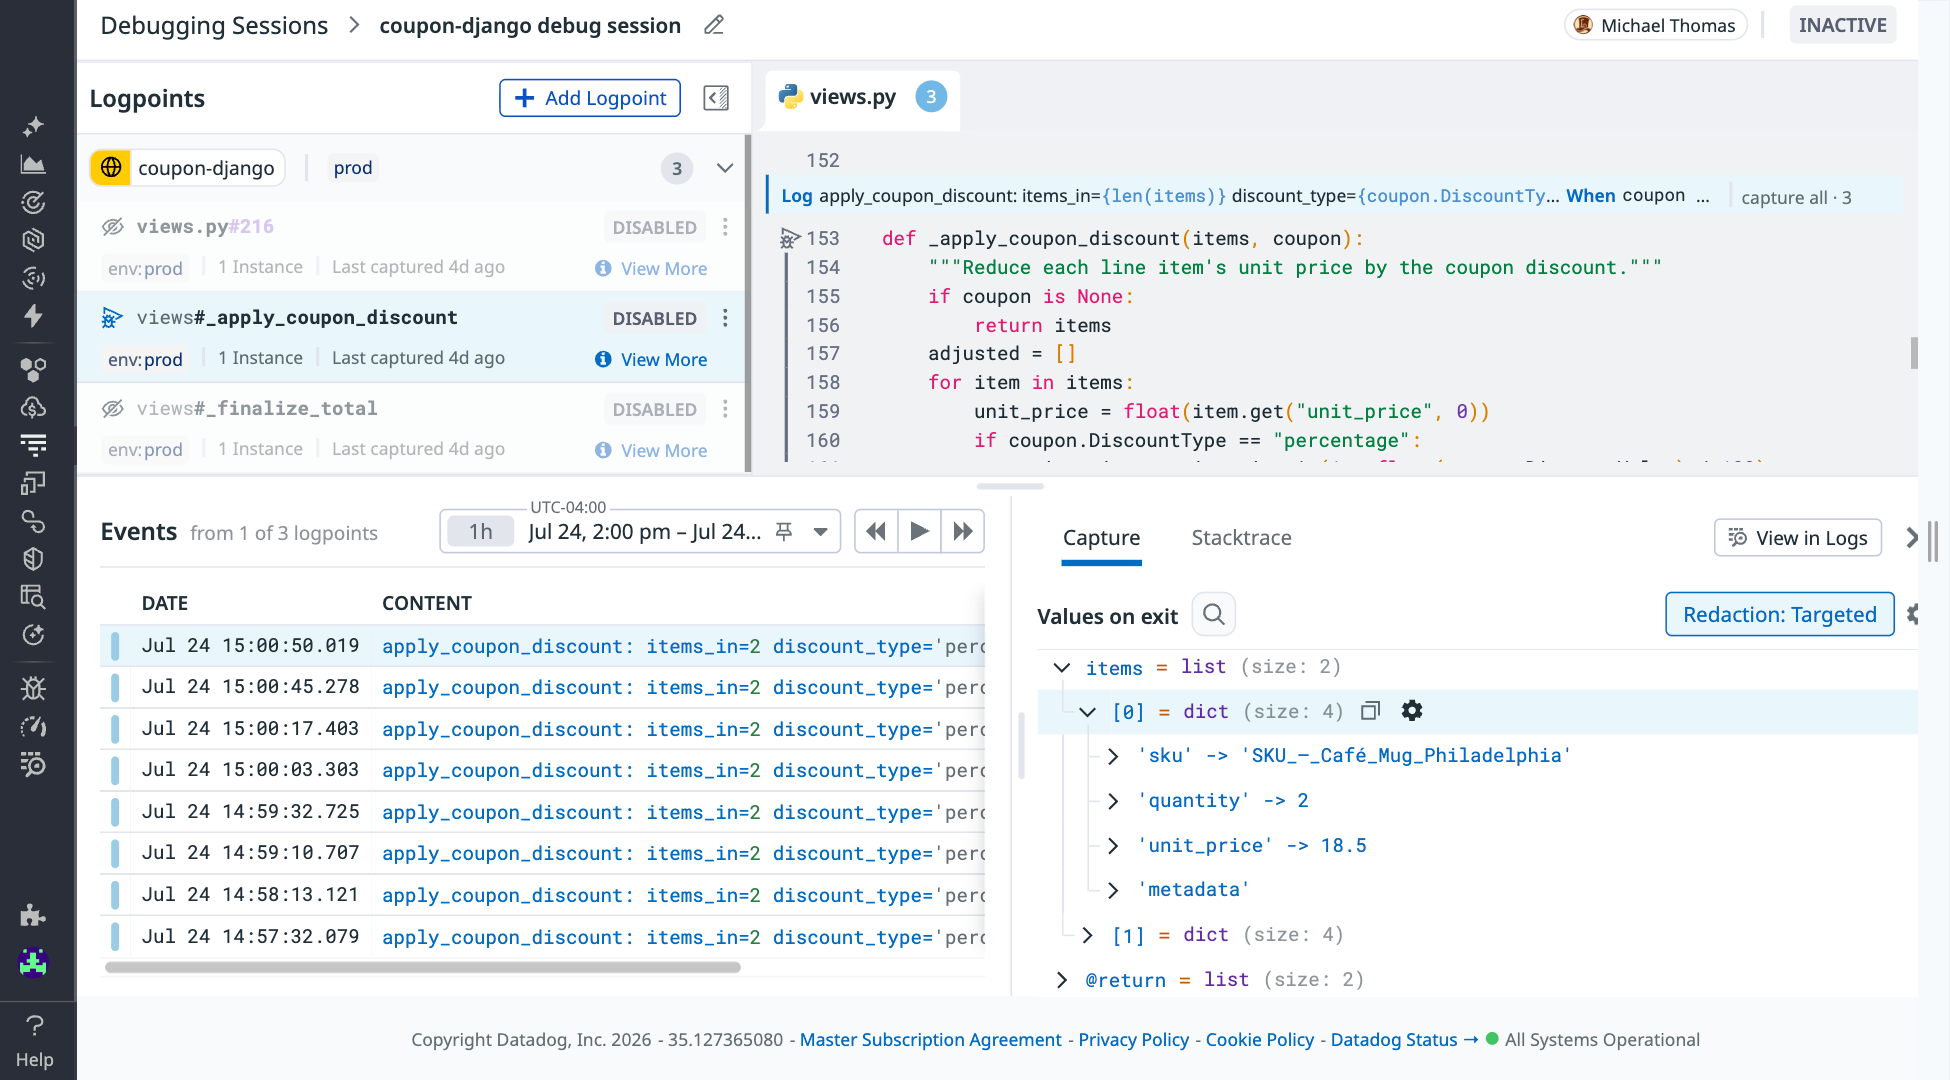Click the events table horizontal scrollbar
The image size is (1950, 1080).
tap(422, 967)
